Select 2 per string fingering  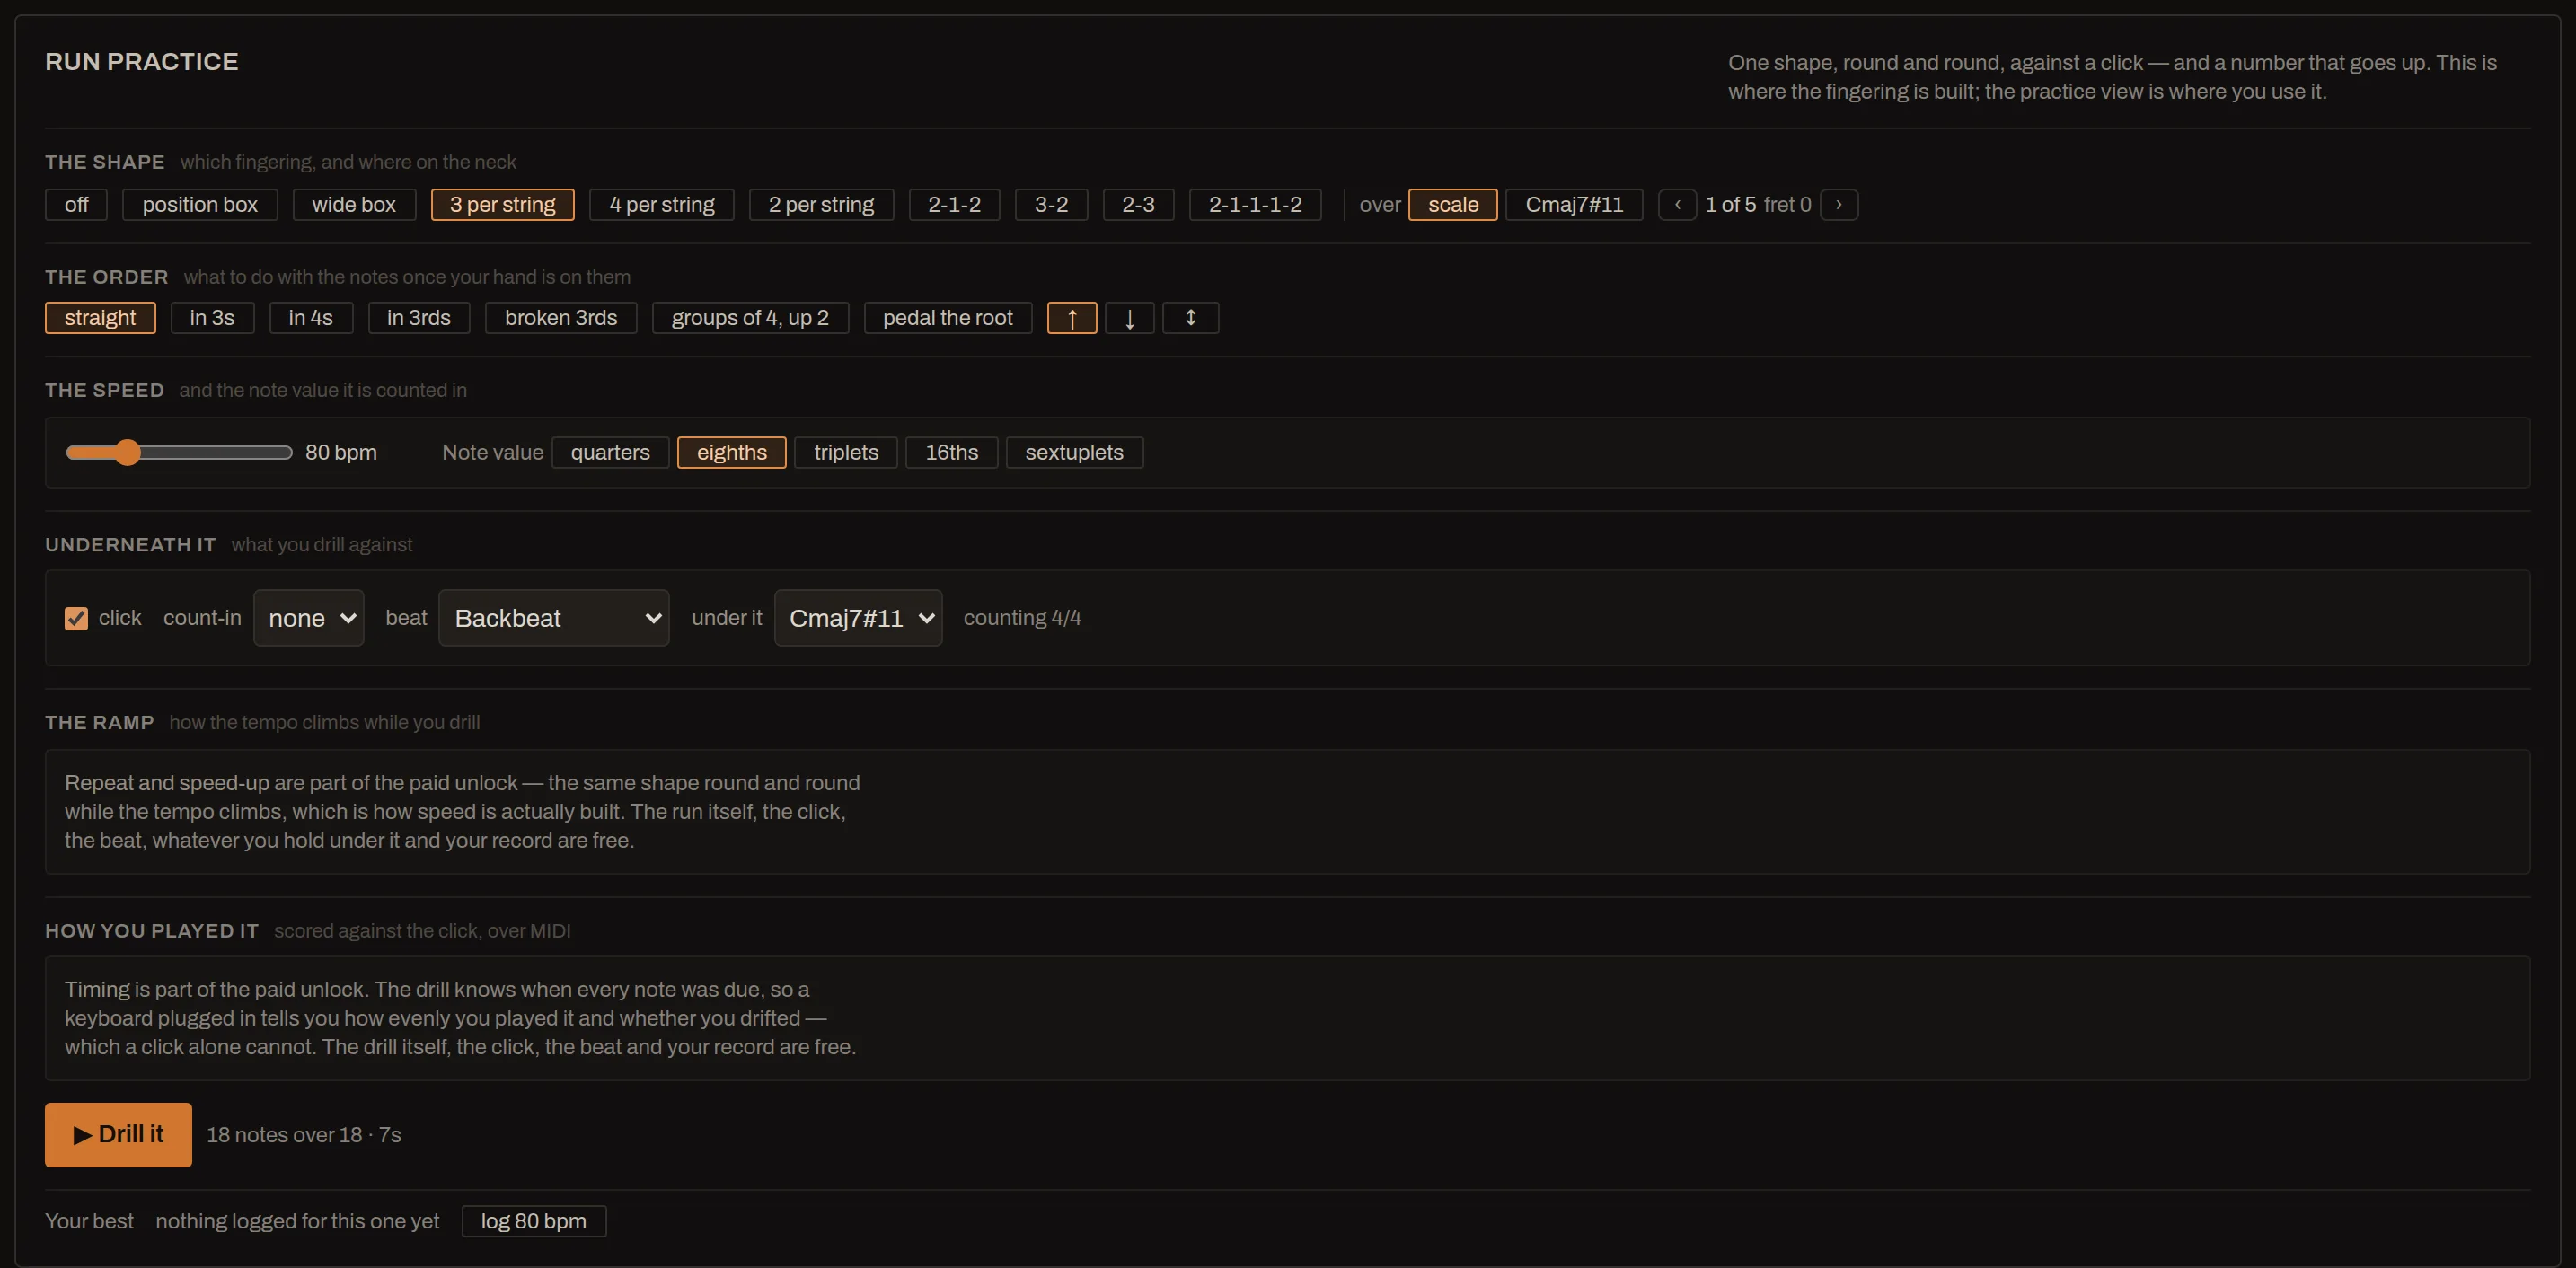click(821, 204)
